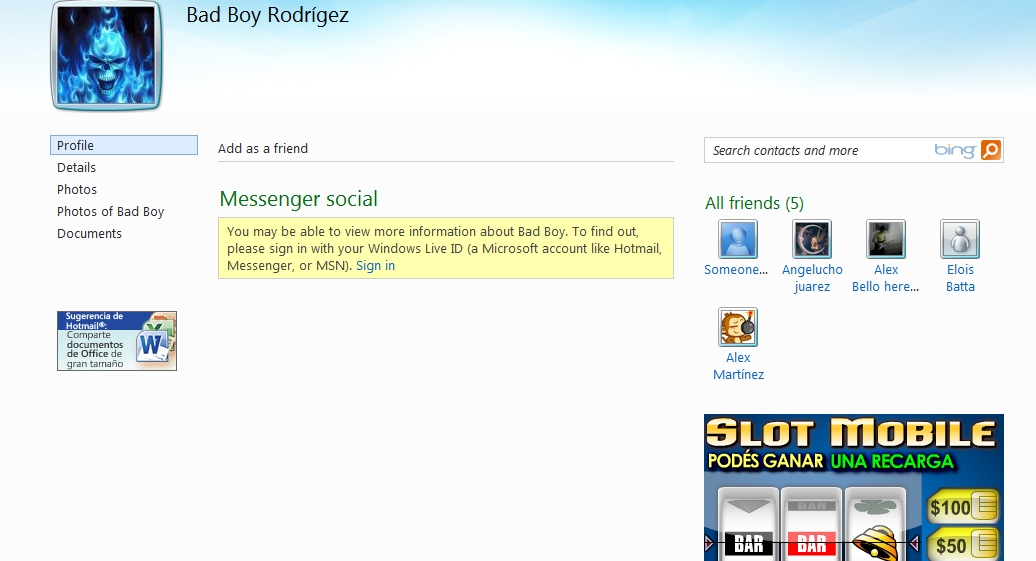Open Someone's friend avatar

738,239
